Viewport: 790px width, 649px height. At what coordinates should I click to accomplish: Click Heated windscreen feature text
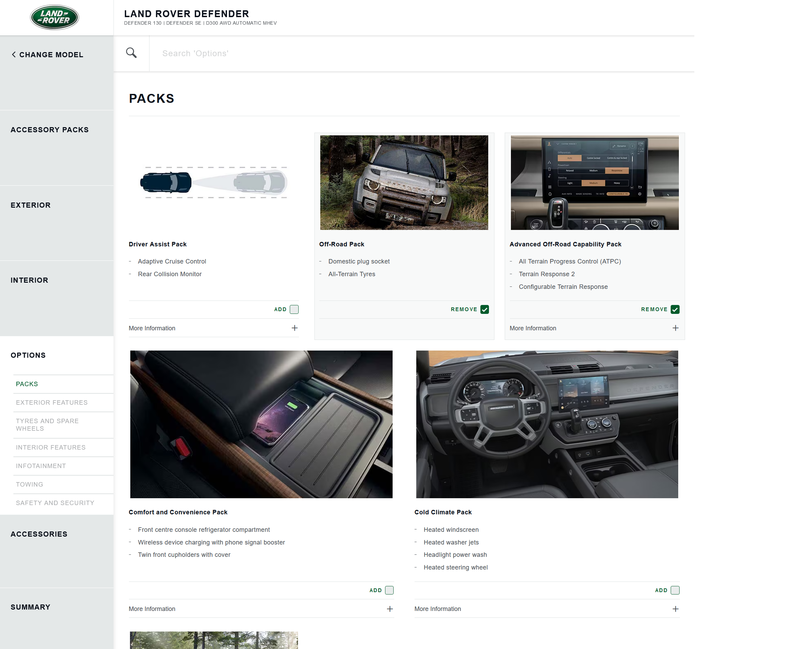[451, 530]
